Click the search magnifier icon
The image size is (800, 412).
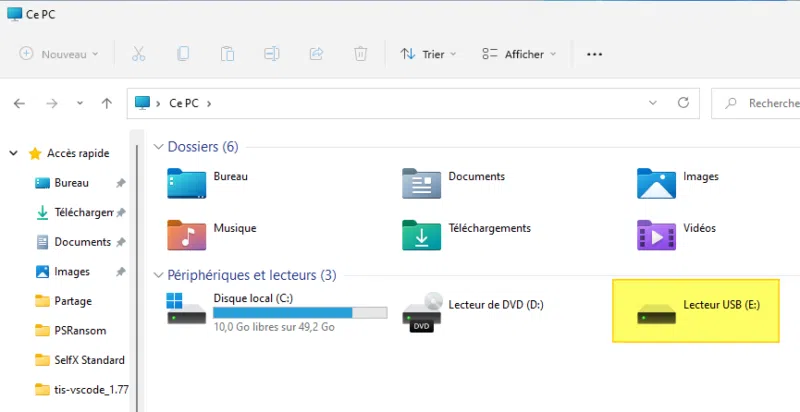click(731, 103)
